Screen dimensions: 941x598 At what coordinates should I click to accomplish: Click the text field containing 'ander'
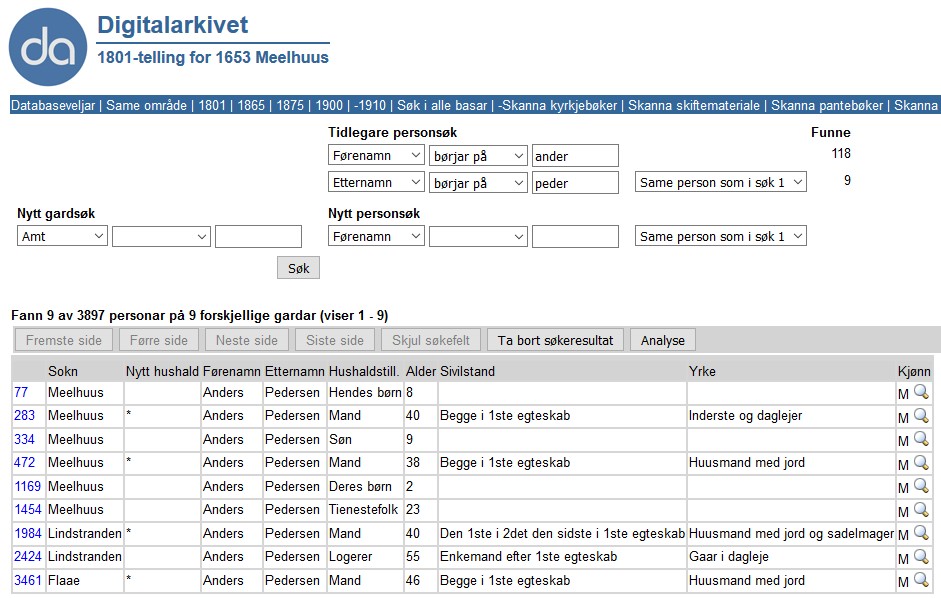pos(575,156)
